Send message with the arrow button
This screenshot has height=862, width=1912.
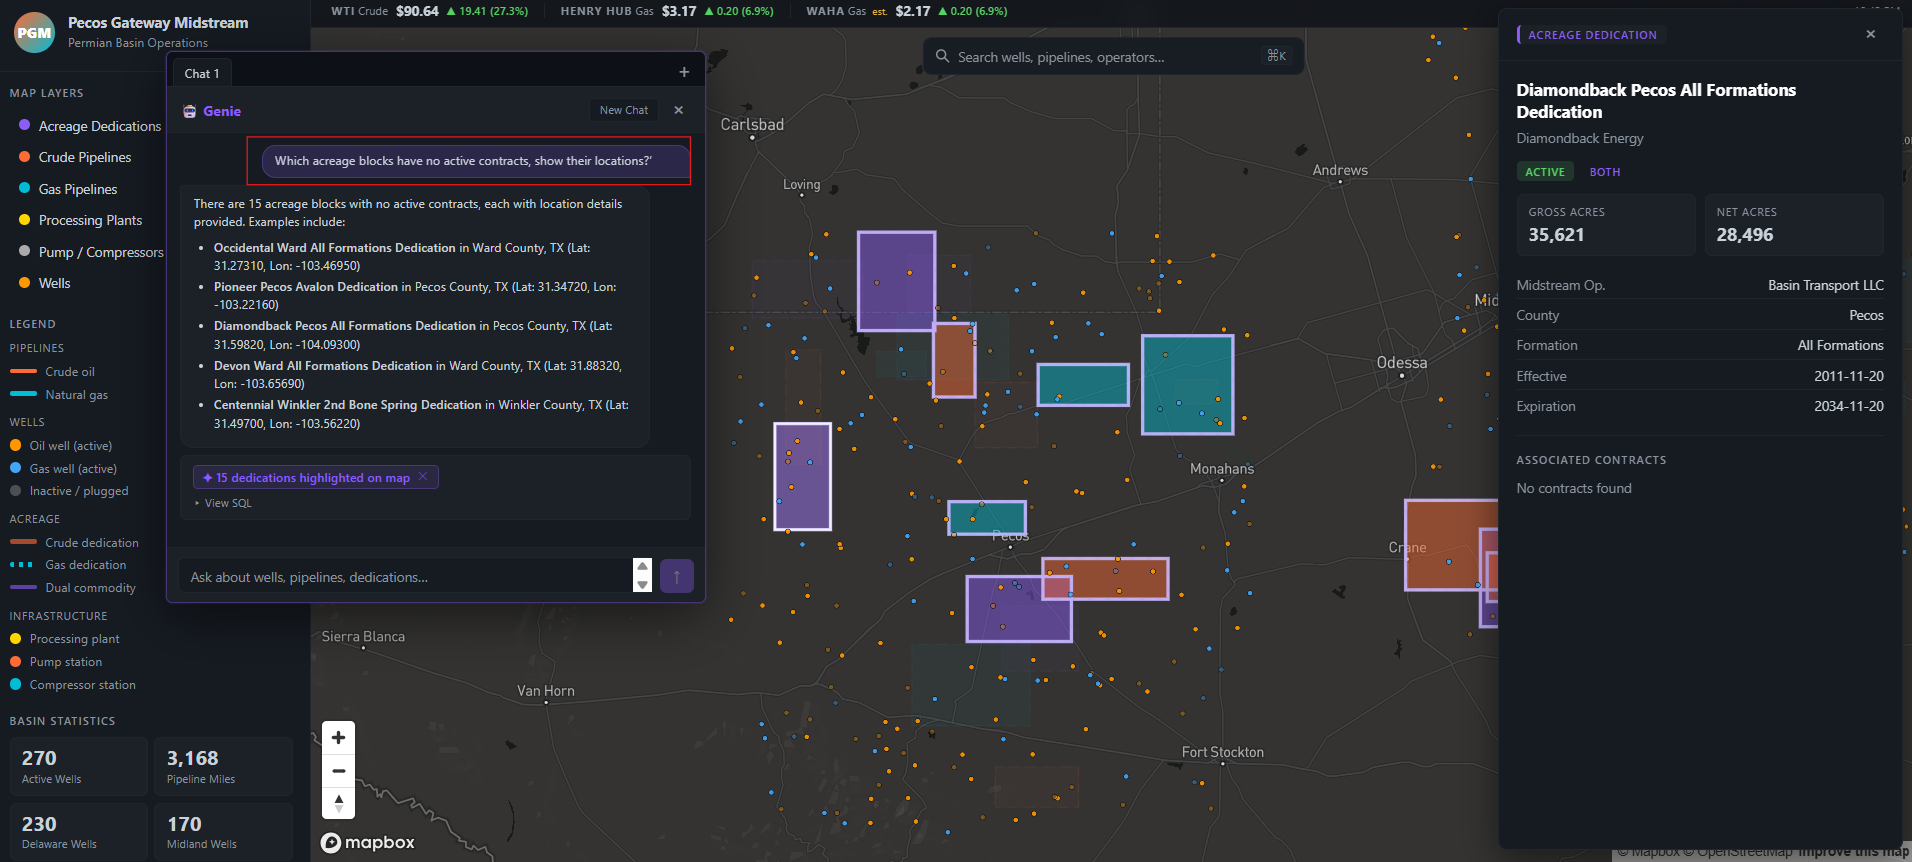(x=676, y=576)
